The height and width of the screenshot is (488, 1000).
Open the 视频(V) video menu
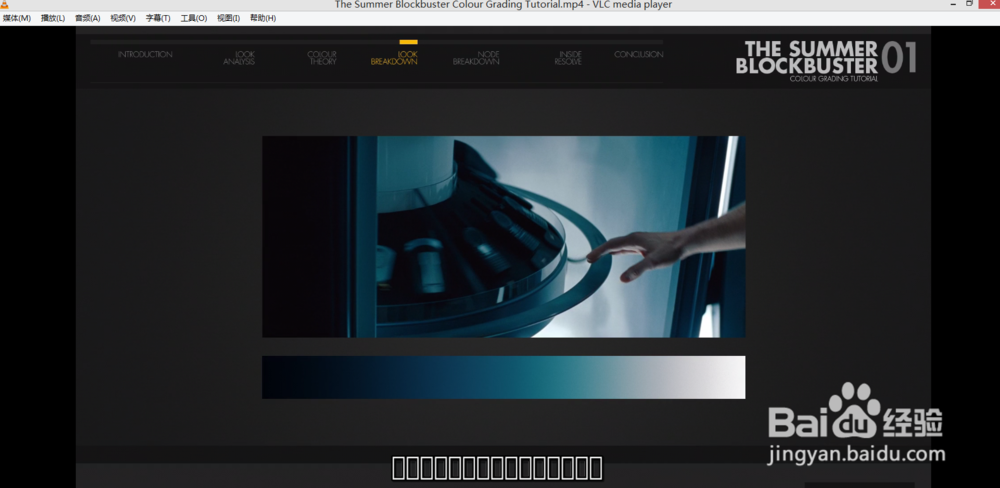pyautogui.click(x=122, y=18)
